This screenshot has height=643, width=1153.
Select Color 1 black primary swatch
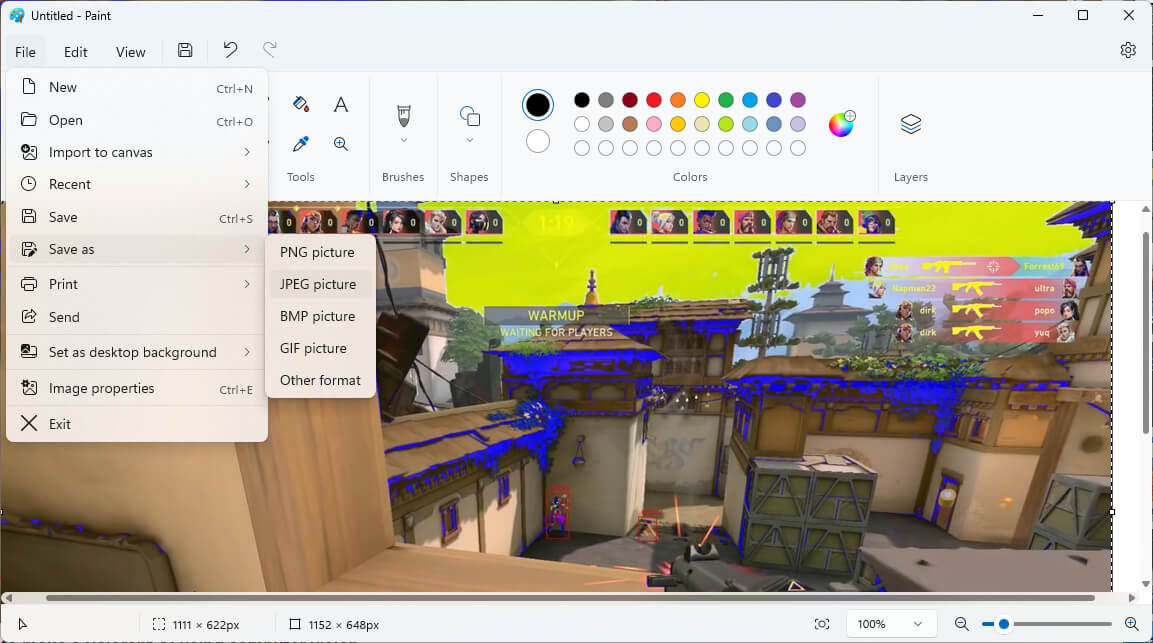[x=538, y=104]
